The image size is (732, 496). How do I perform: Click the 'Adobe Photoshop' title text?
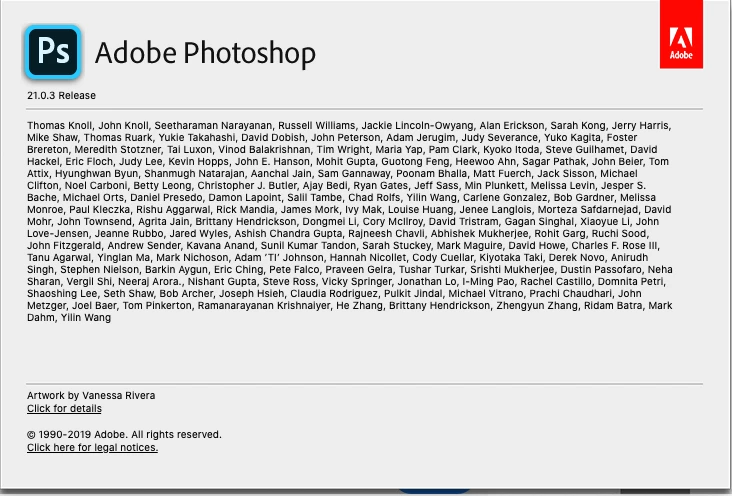coord(205,52)
